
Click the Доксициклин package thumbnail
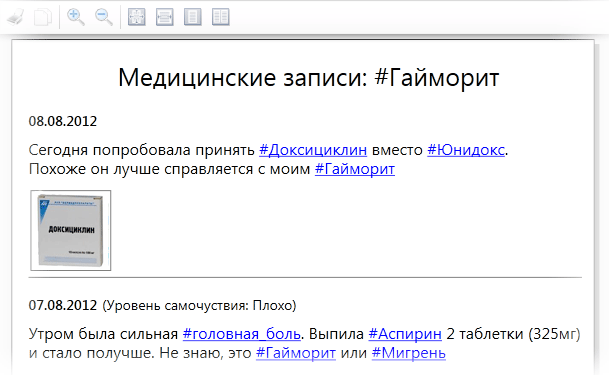(x=71, y=230)
